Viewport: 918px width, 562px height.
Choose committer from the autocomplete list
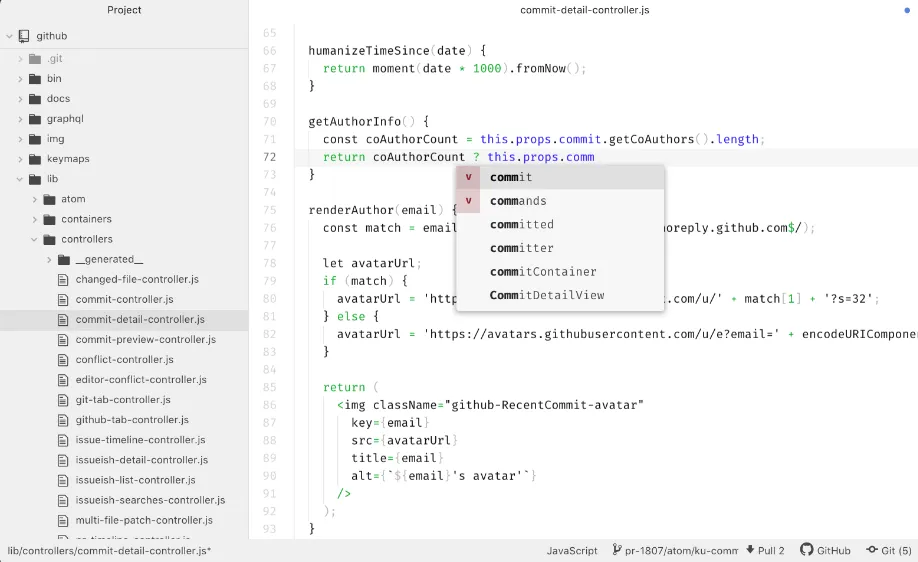560,248
